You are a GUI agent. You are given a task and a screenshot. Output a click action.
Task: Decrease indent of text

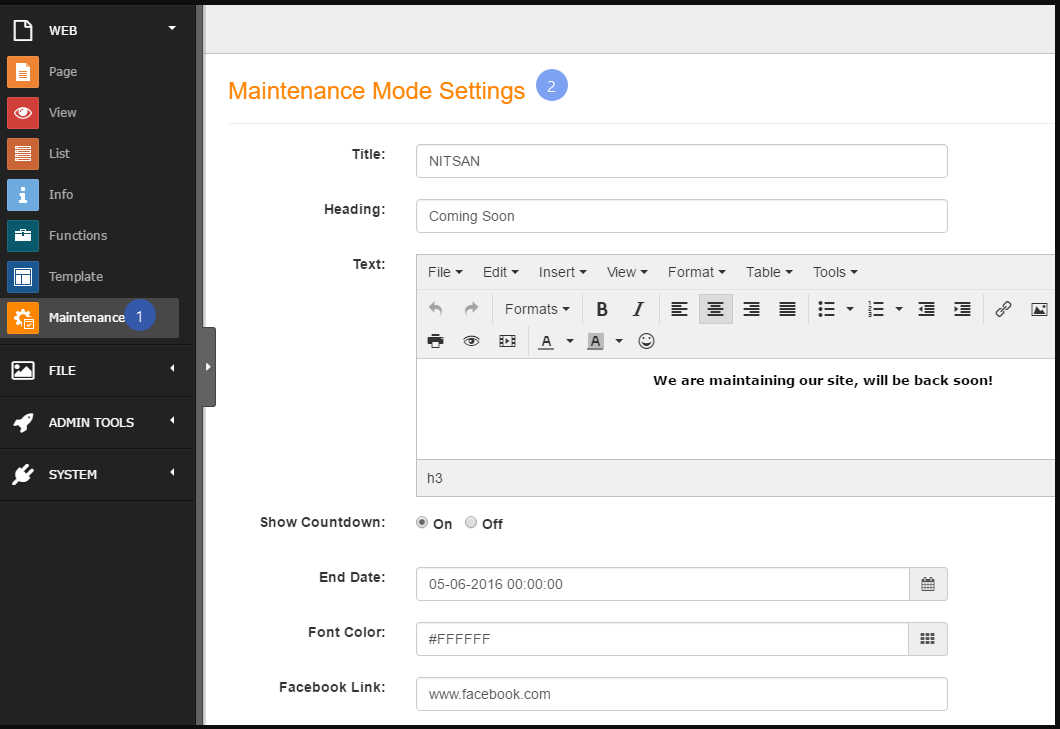point(926,309)
